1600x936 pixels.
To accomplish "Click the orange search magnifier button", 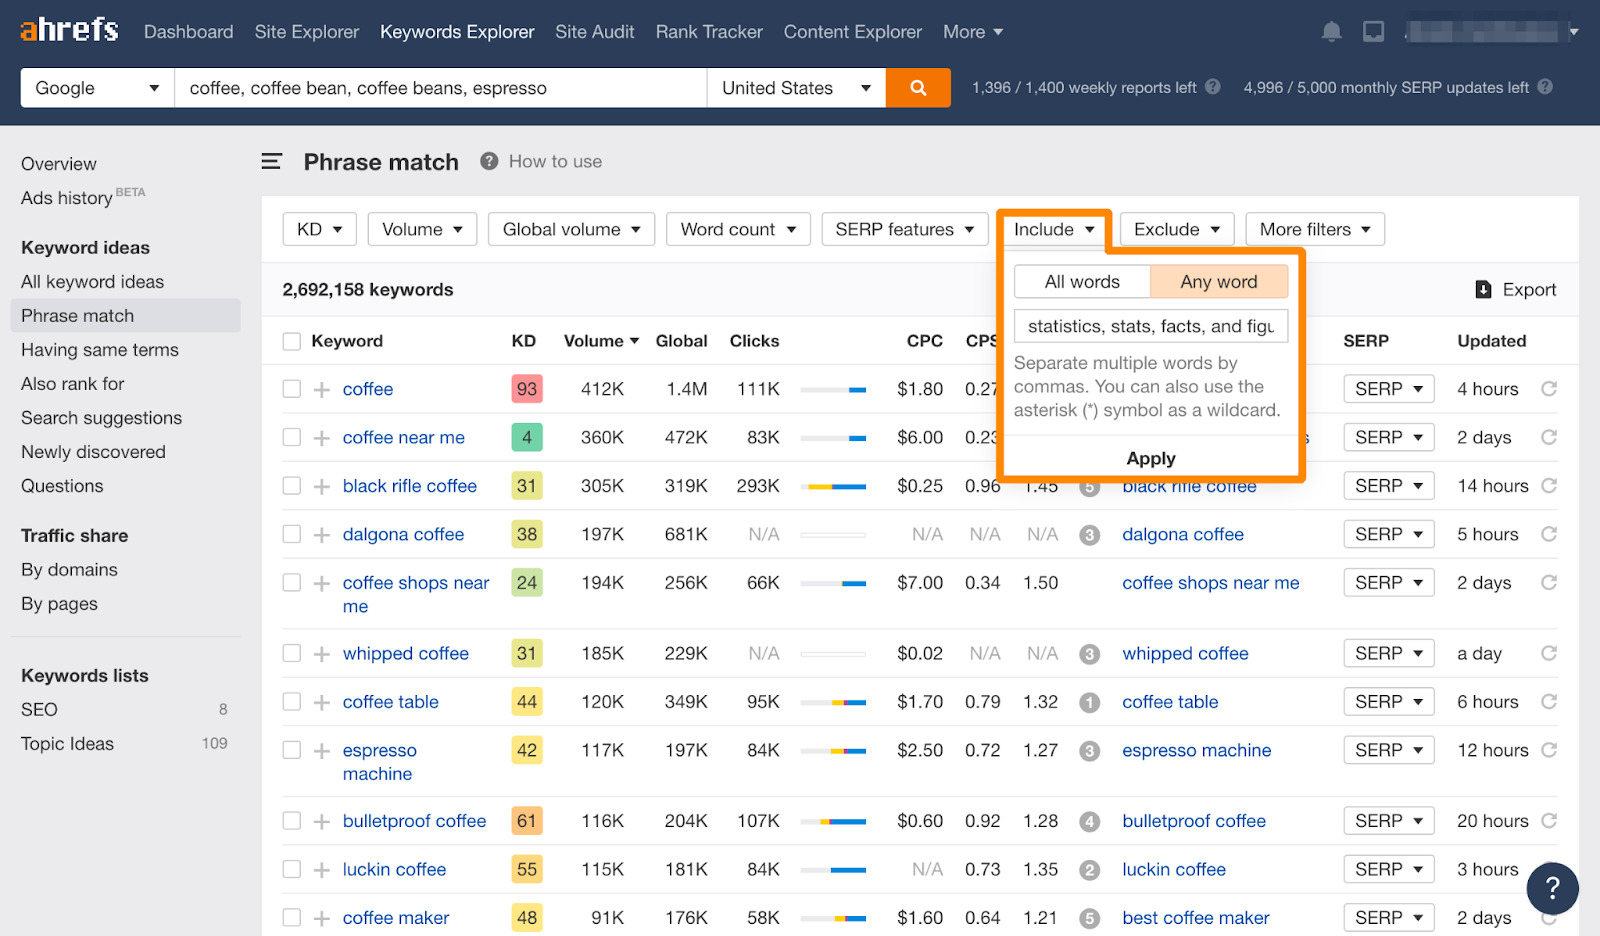I will tap(916, 87).
